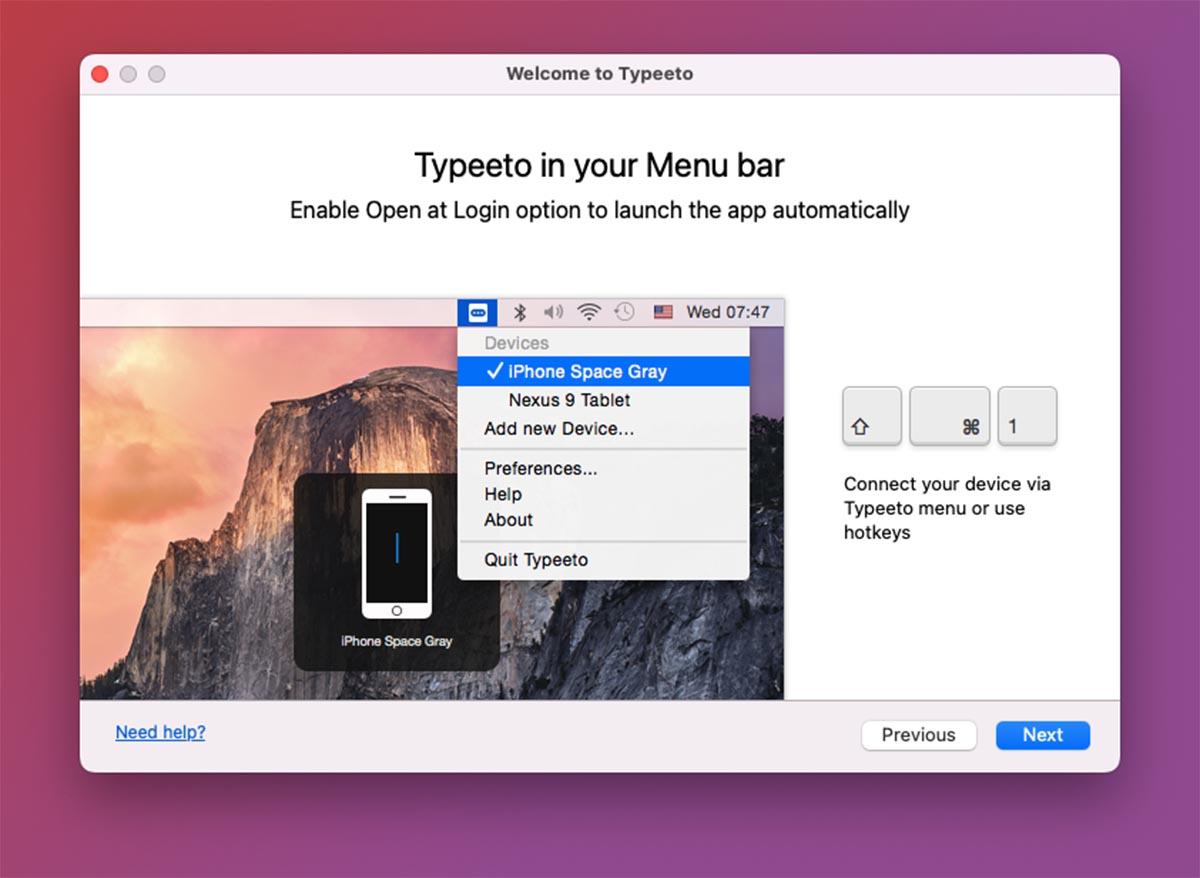Viewport: 1200px width, 878px height.
Task: Click the volume speaker icon
Action: pos(554,312)
